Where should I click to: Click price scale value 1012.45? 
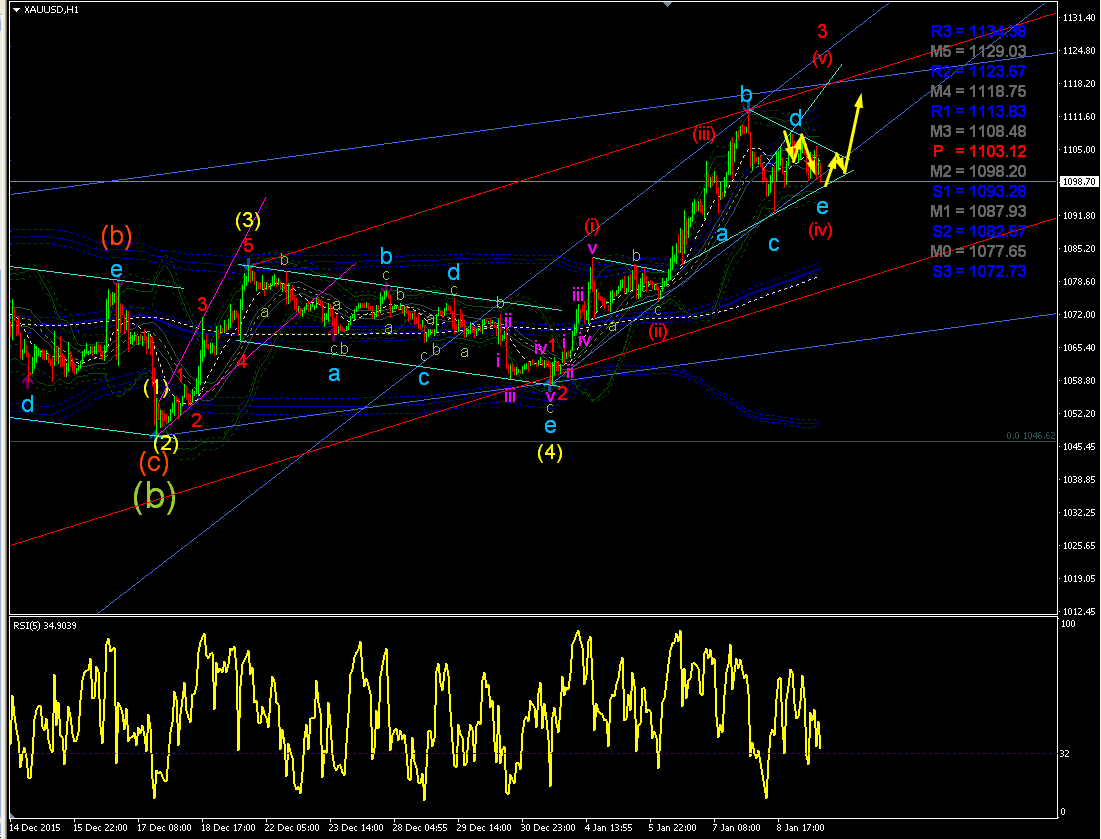[1079, 612]
